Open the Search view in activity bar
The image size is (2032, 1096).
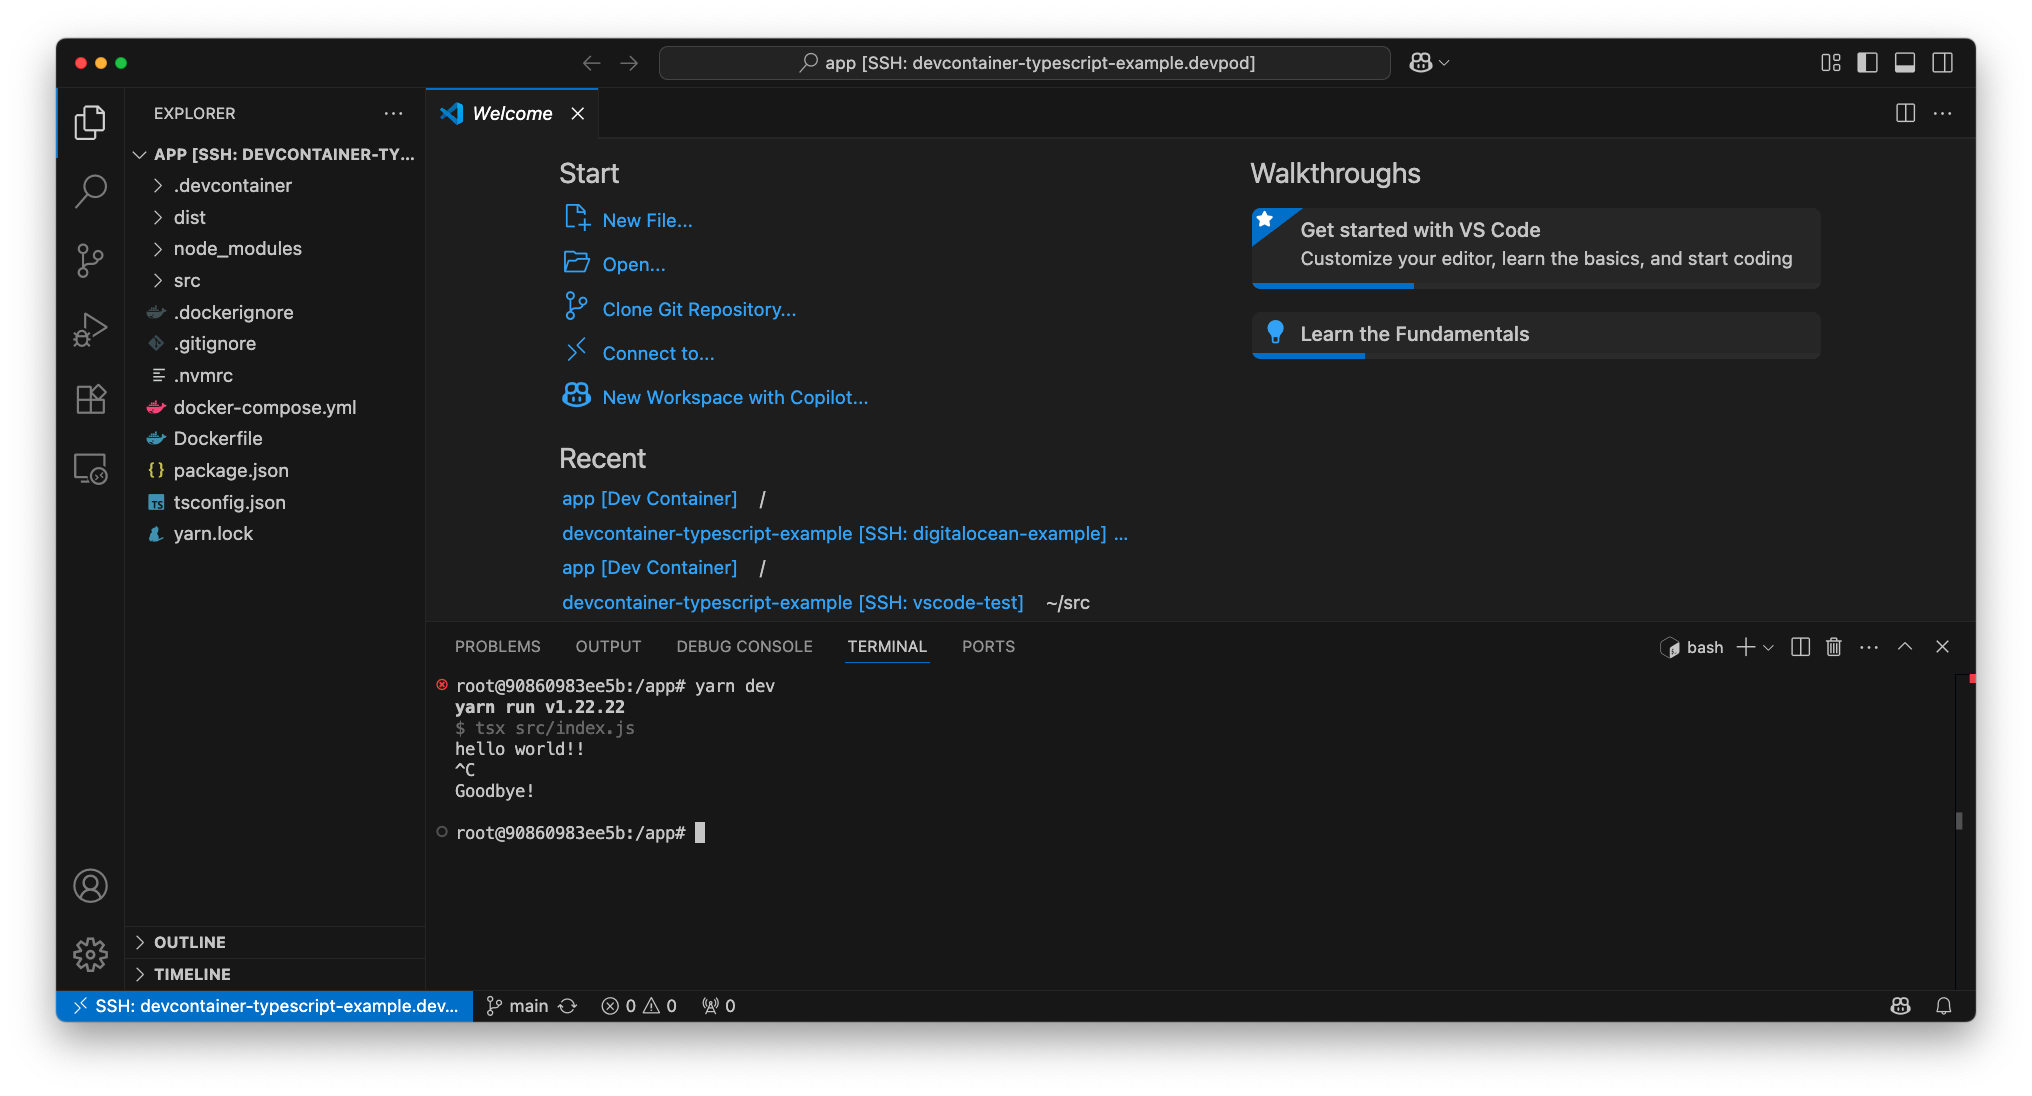click(x=90, y=191)
